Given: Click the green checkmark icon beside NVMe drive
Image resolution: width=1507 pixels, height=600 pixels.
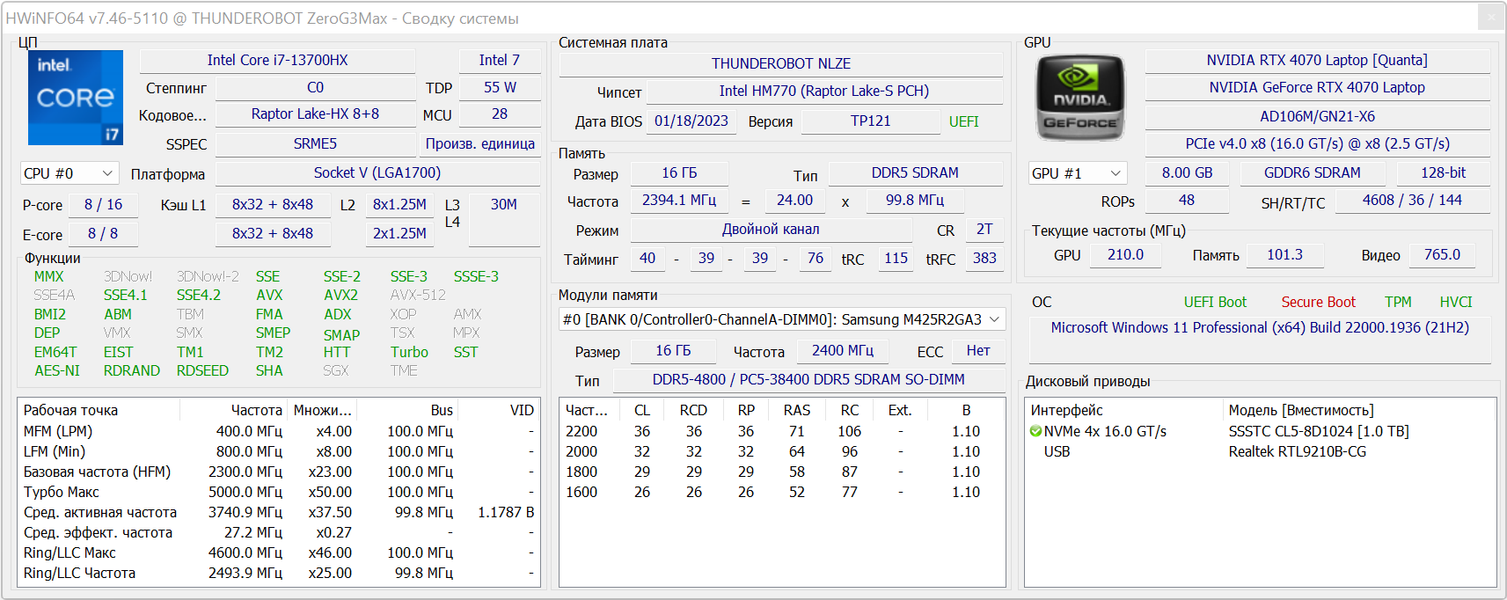Looking at the screenshot, I should pos(1036,432).
